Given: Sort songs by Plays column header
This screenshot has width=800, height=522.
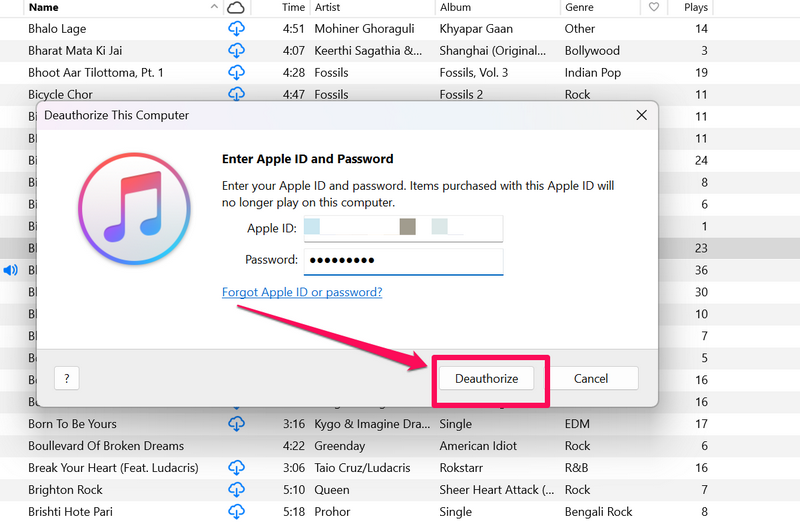Looking at the screenshot, I should pyautogui.click(x=696, y=7).
